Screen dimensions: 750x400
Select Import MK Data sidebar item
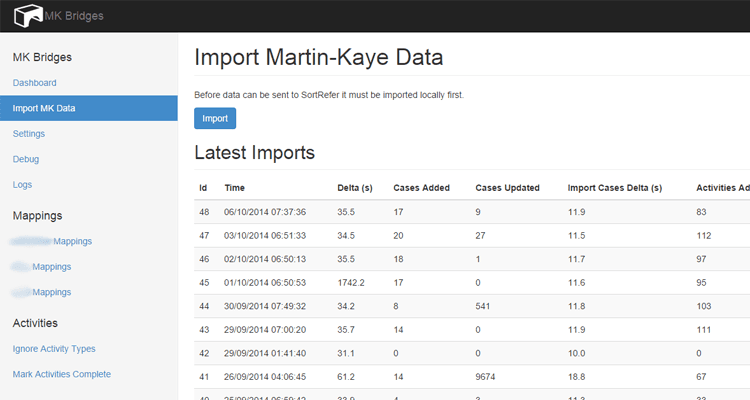coord(44,108)
